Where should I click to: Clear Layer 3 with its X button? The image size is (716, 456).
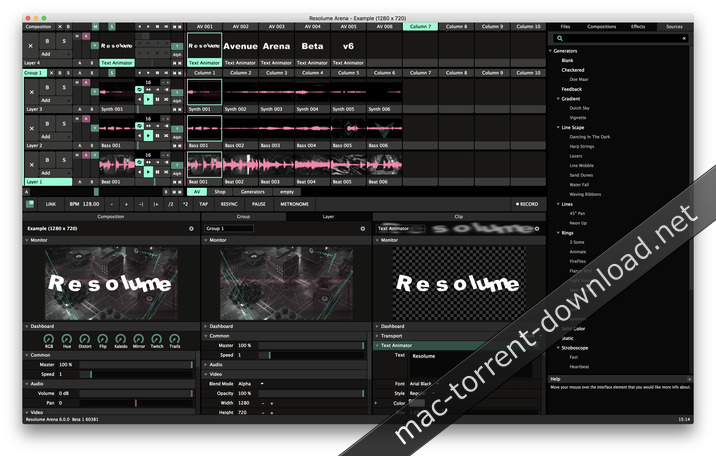(32, 92)
